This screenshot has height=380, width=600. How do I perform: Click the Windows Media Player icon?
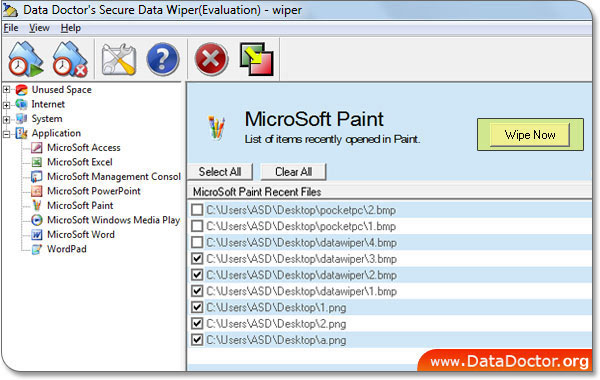[37, 220]
